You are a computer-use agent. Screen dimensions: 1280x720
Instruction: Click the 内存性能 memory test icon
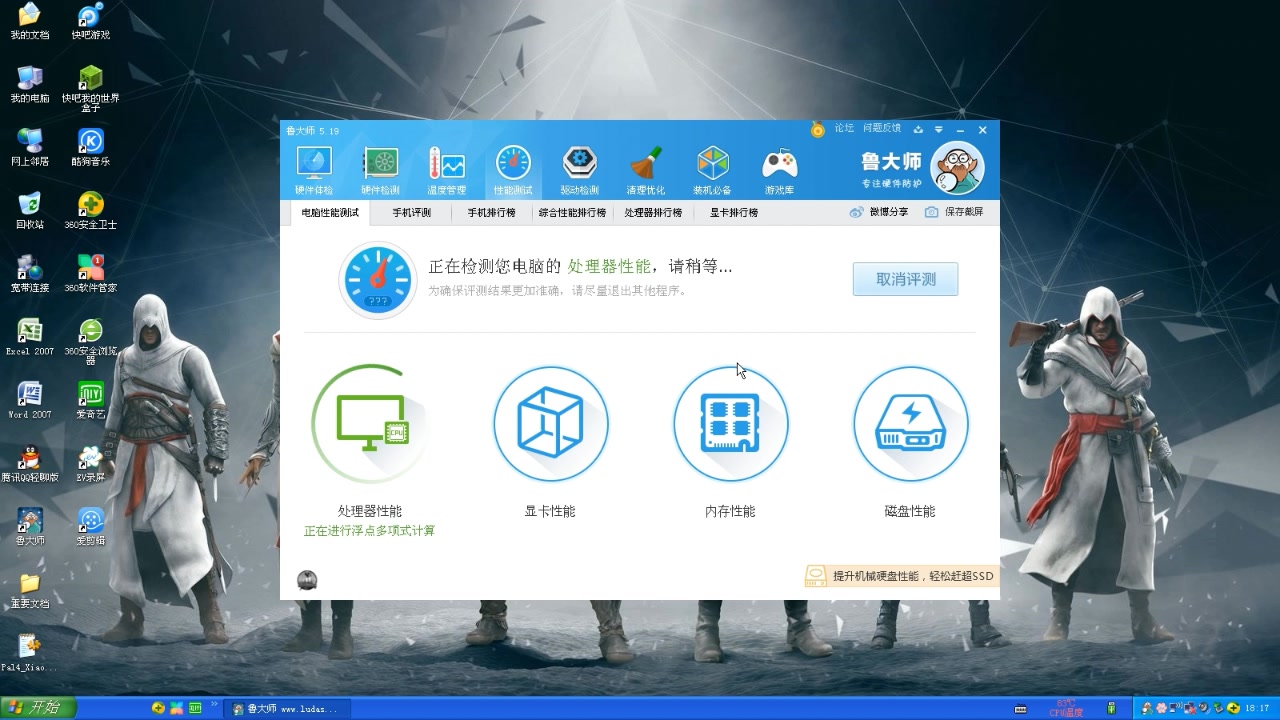(x=730, y=424)
